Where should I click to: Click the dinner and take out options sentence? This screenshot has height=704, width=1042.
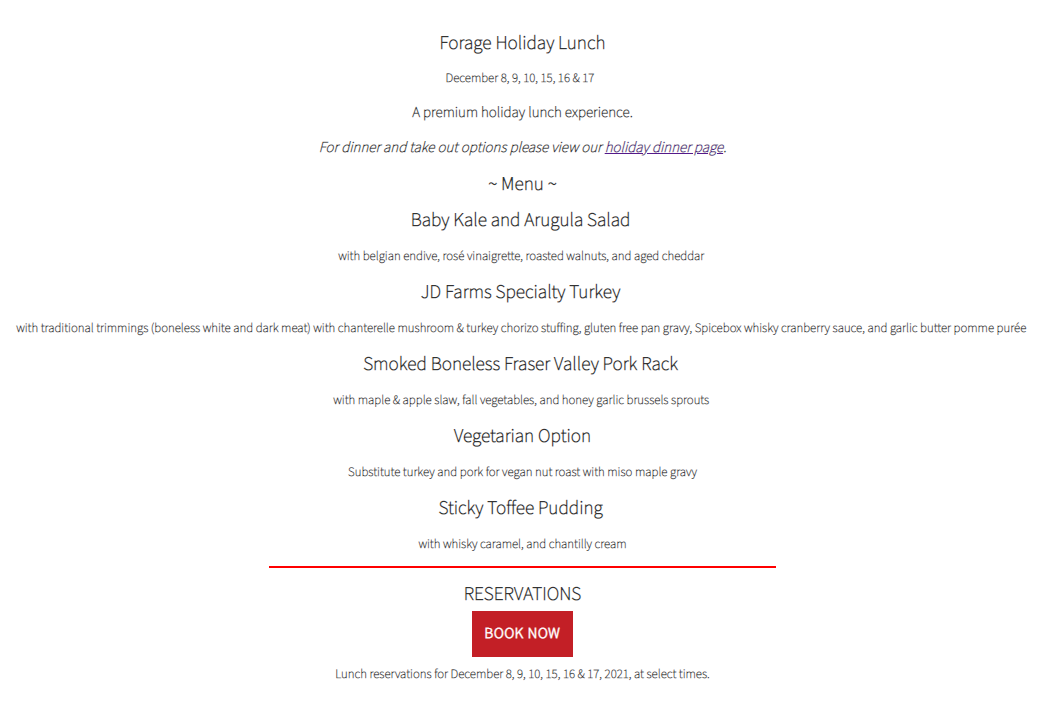(522, 147)
